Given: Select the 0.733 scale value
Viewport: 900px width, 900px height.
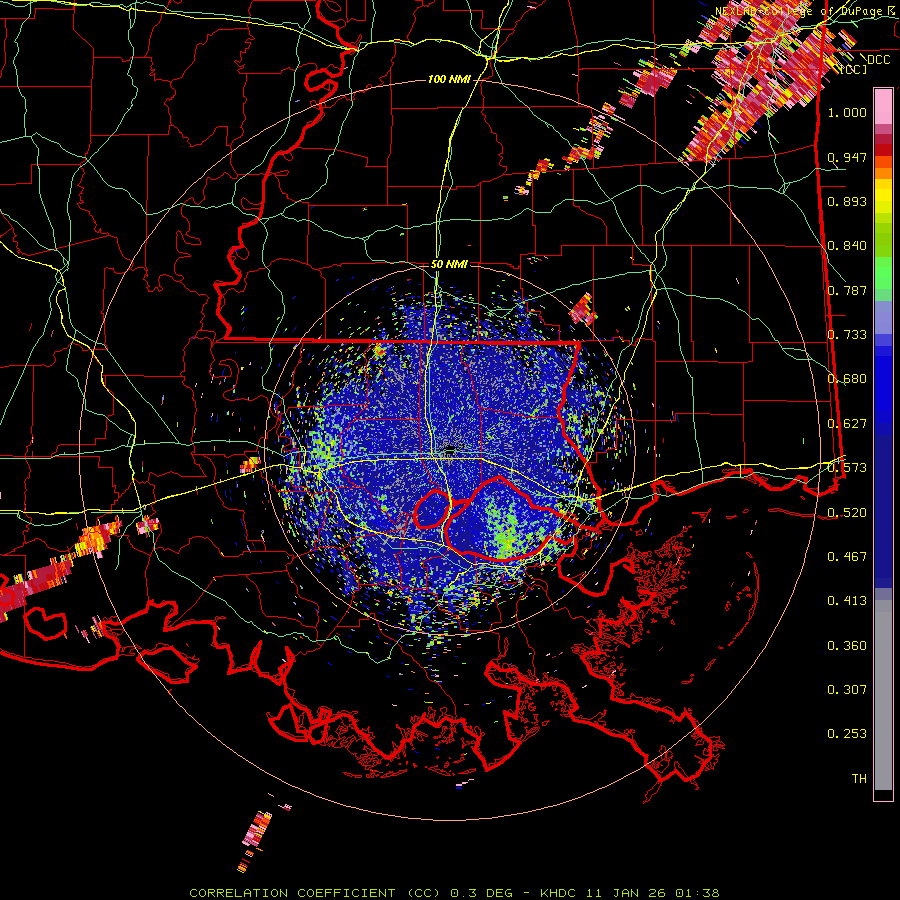Looking at the screenshot, I should (847, 334).
